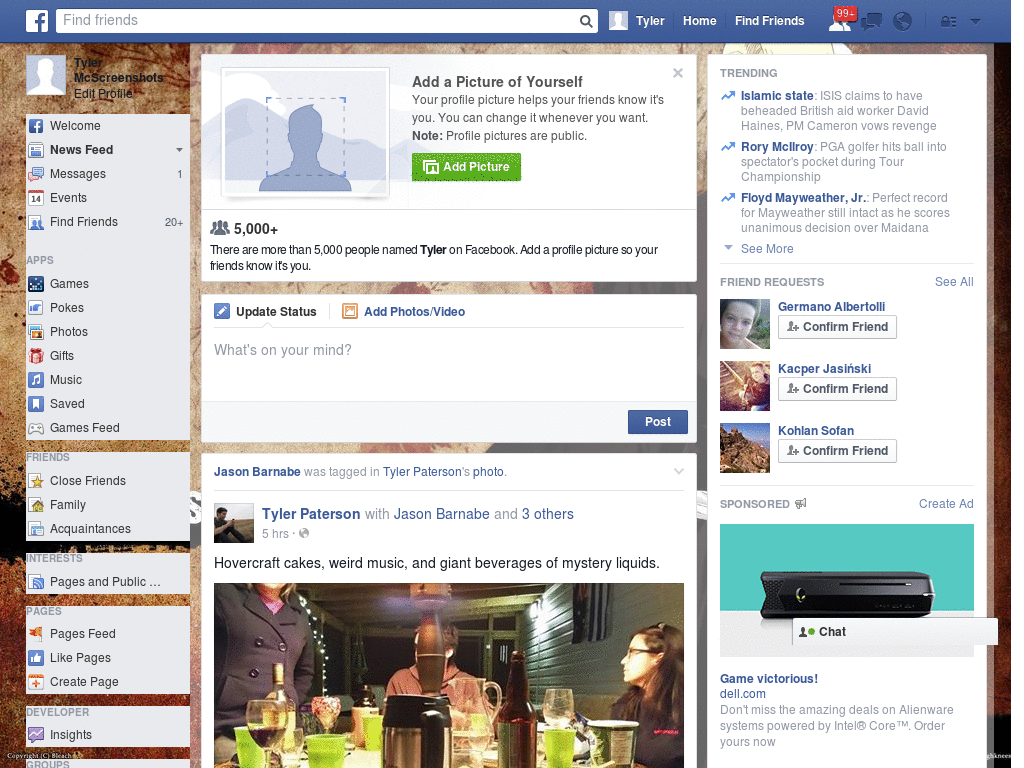Click Tyler Paterson's post avatar thumbnail
Viewport: 1024px width, 768px height.
234,523
